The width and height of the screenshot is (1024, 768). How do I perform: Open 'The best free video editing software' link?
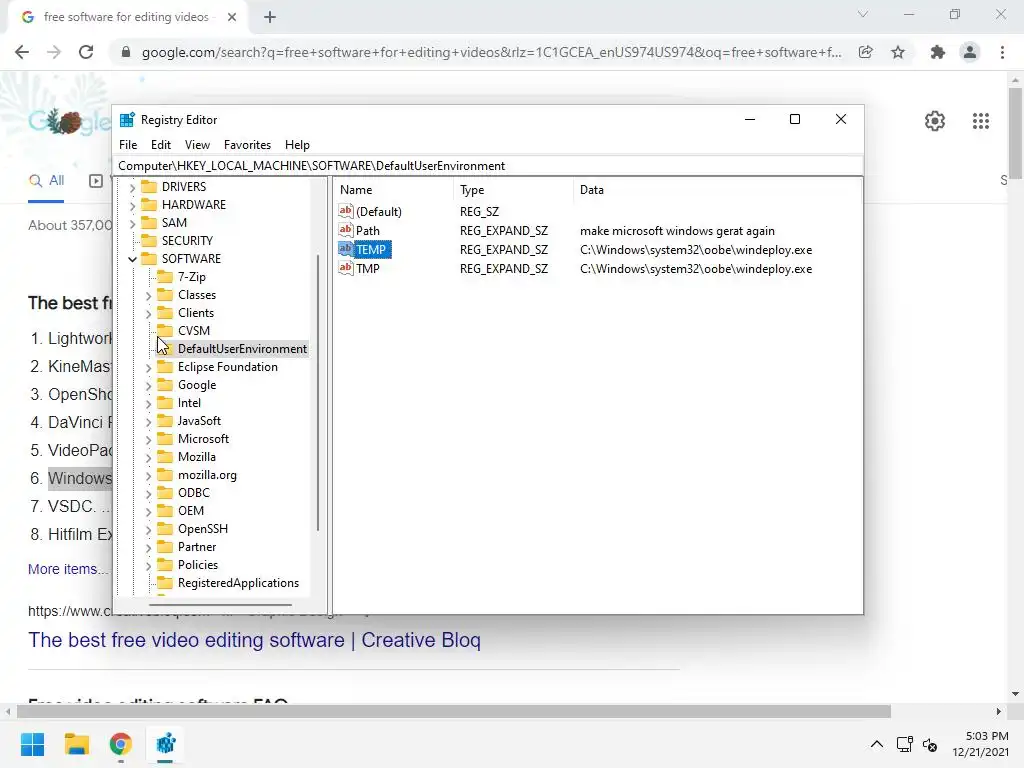[255, 640]
